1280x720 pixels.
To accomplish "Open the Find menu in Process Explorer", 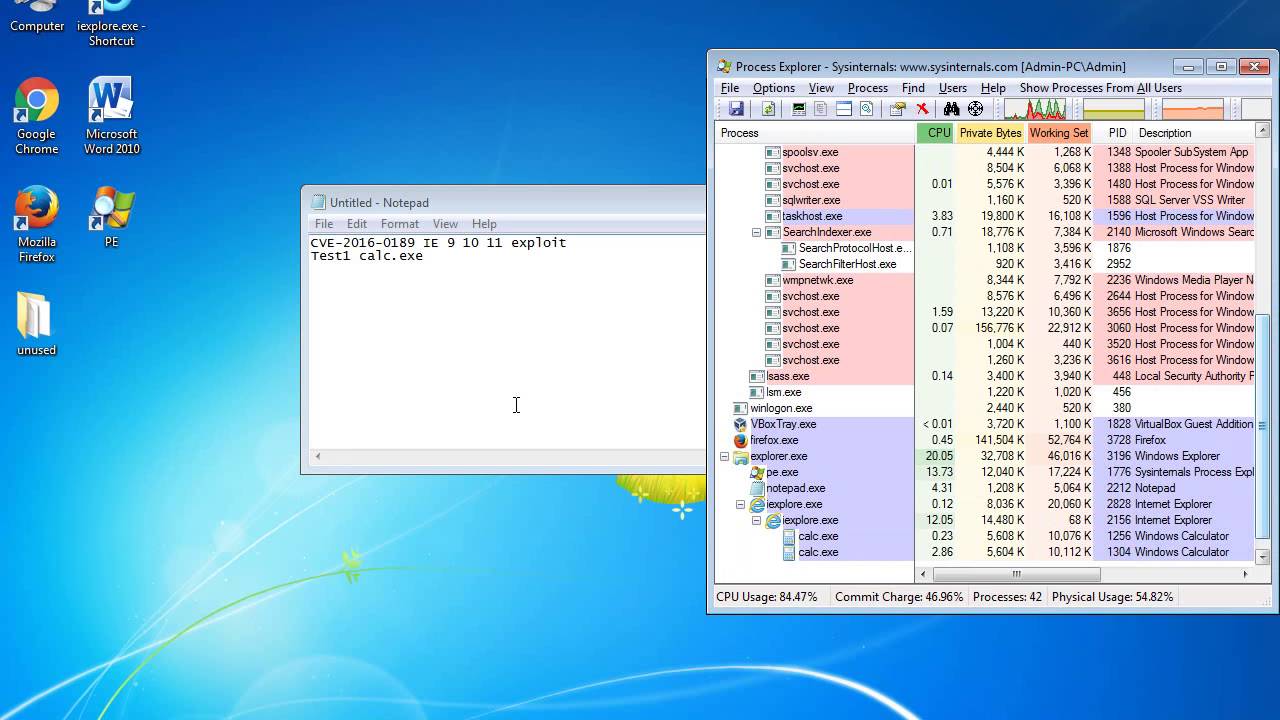I will [x=913, y=88].
